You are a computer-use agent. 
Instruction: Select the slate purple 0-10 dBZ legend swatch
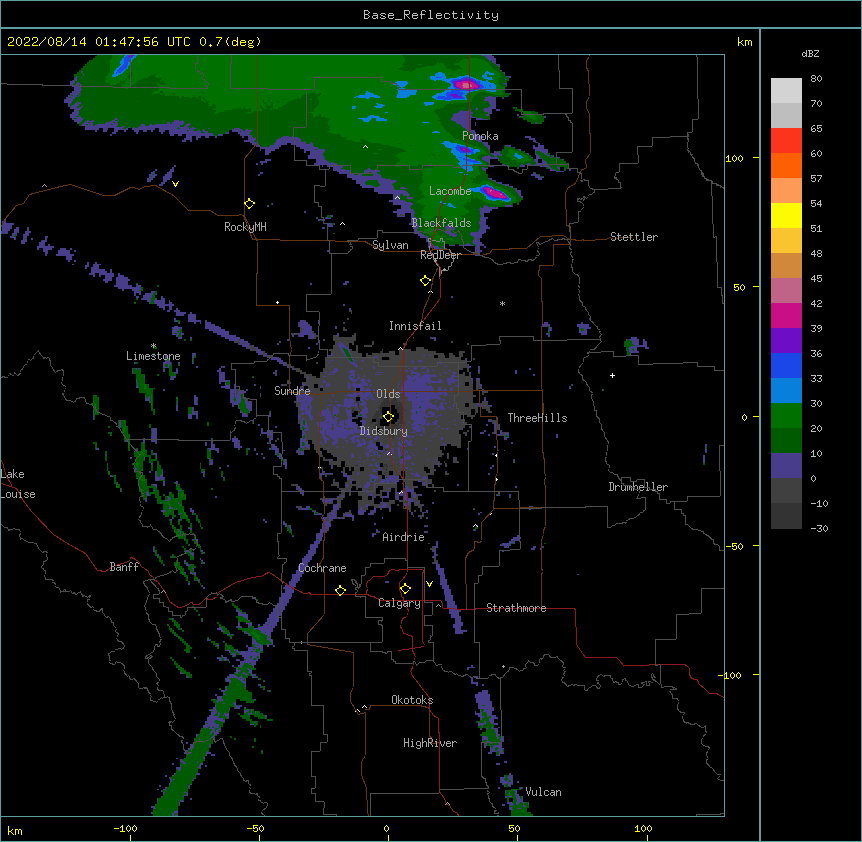click(x=786, y=466)
